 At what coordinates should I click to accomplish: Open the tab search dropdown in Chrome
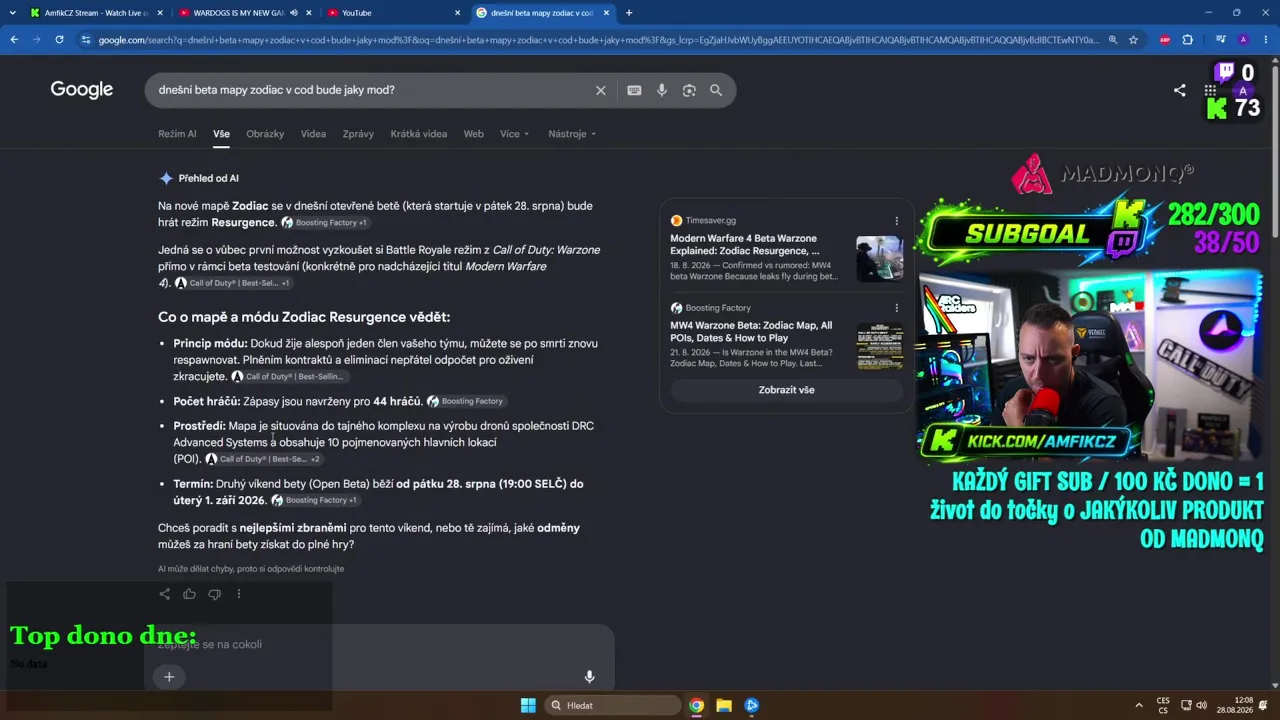[x=12, y=13]
